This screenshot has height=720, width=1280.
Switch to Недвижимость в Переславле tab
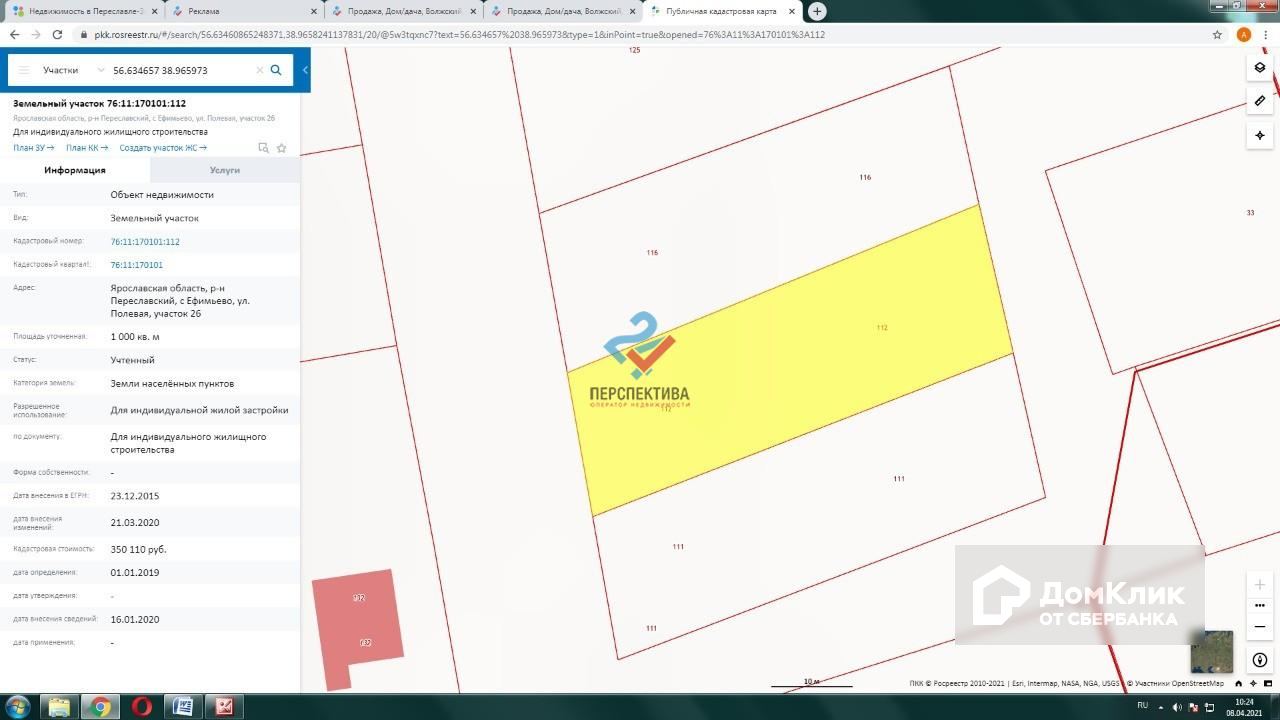coord(83,11)
